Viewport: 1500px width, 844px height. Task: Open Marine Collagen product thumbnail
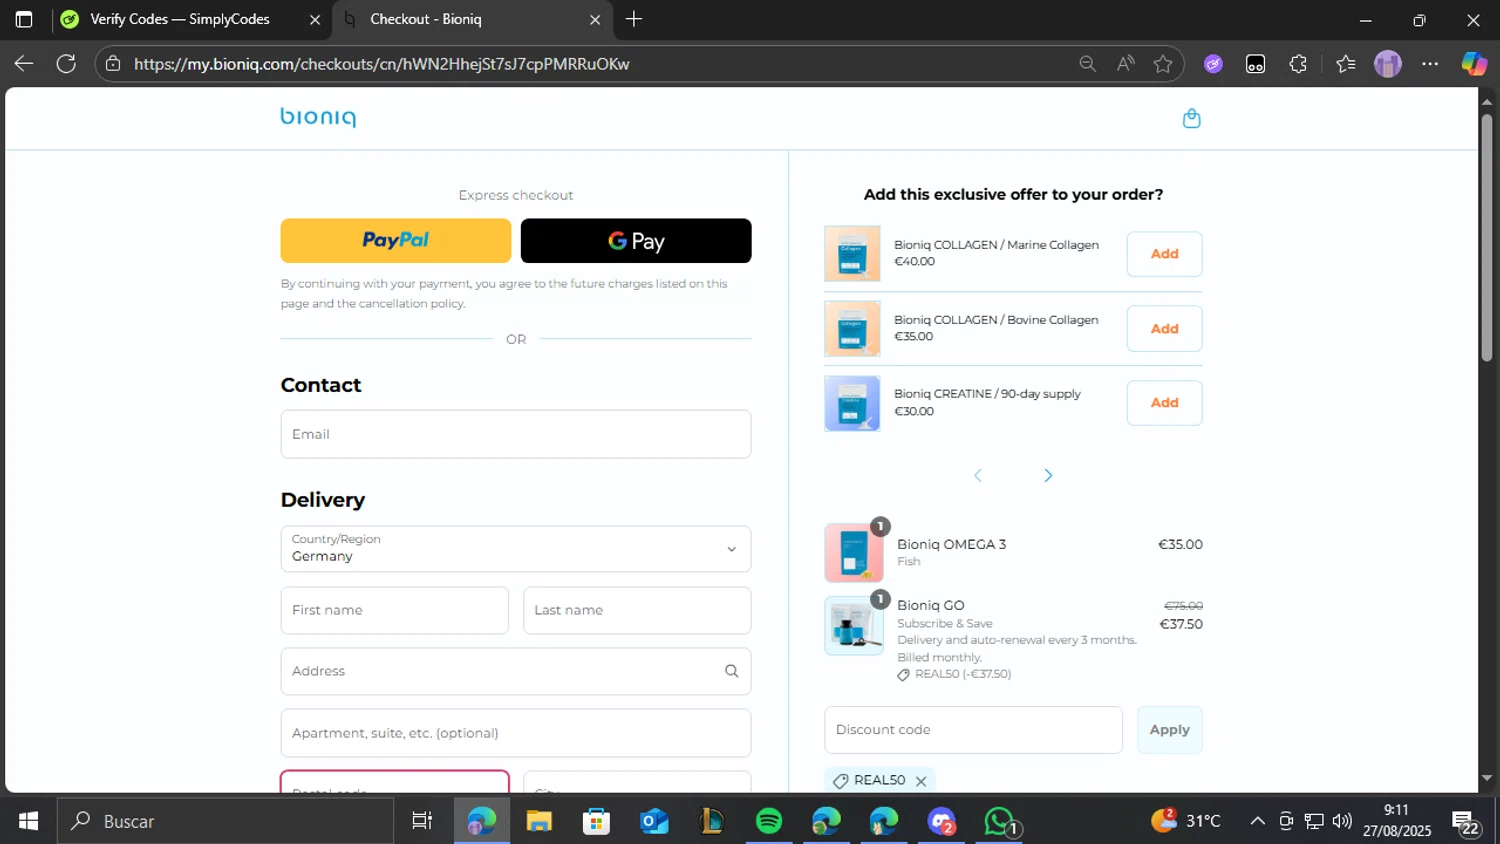[852, 254]
